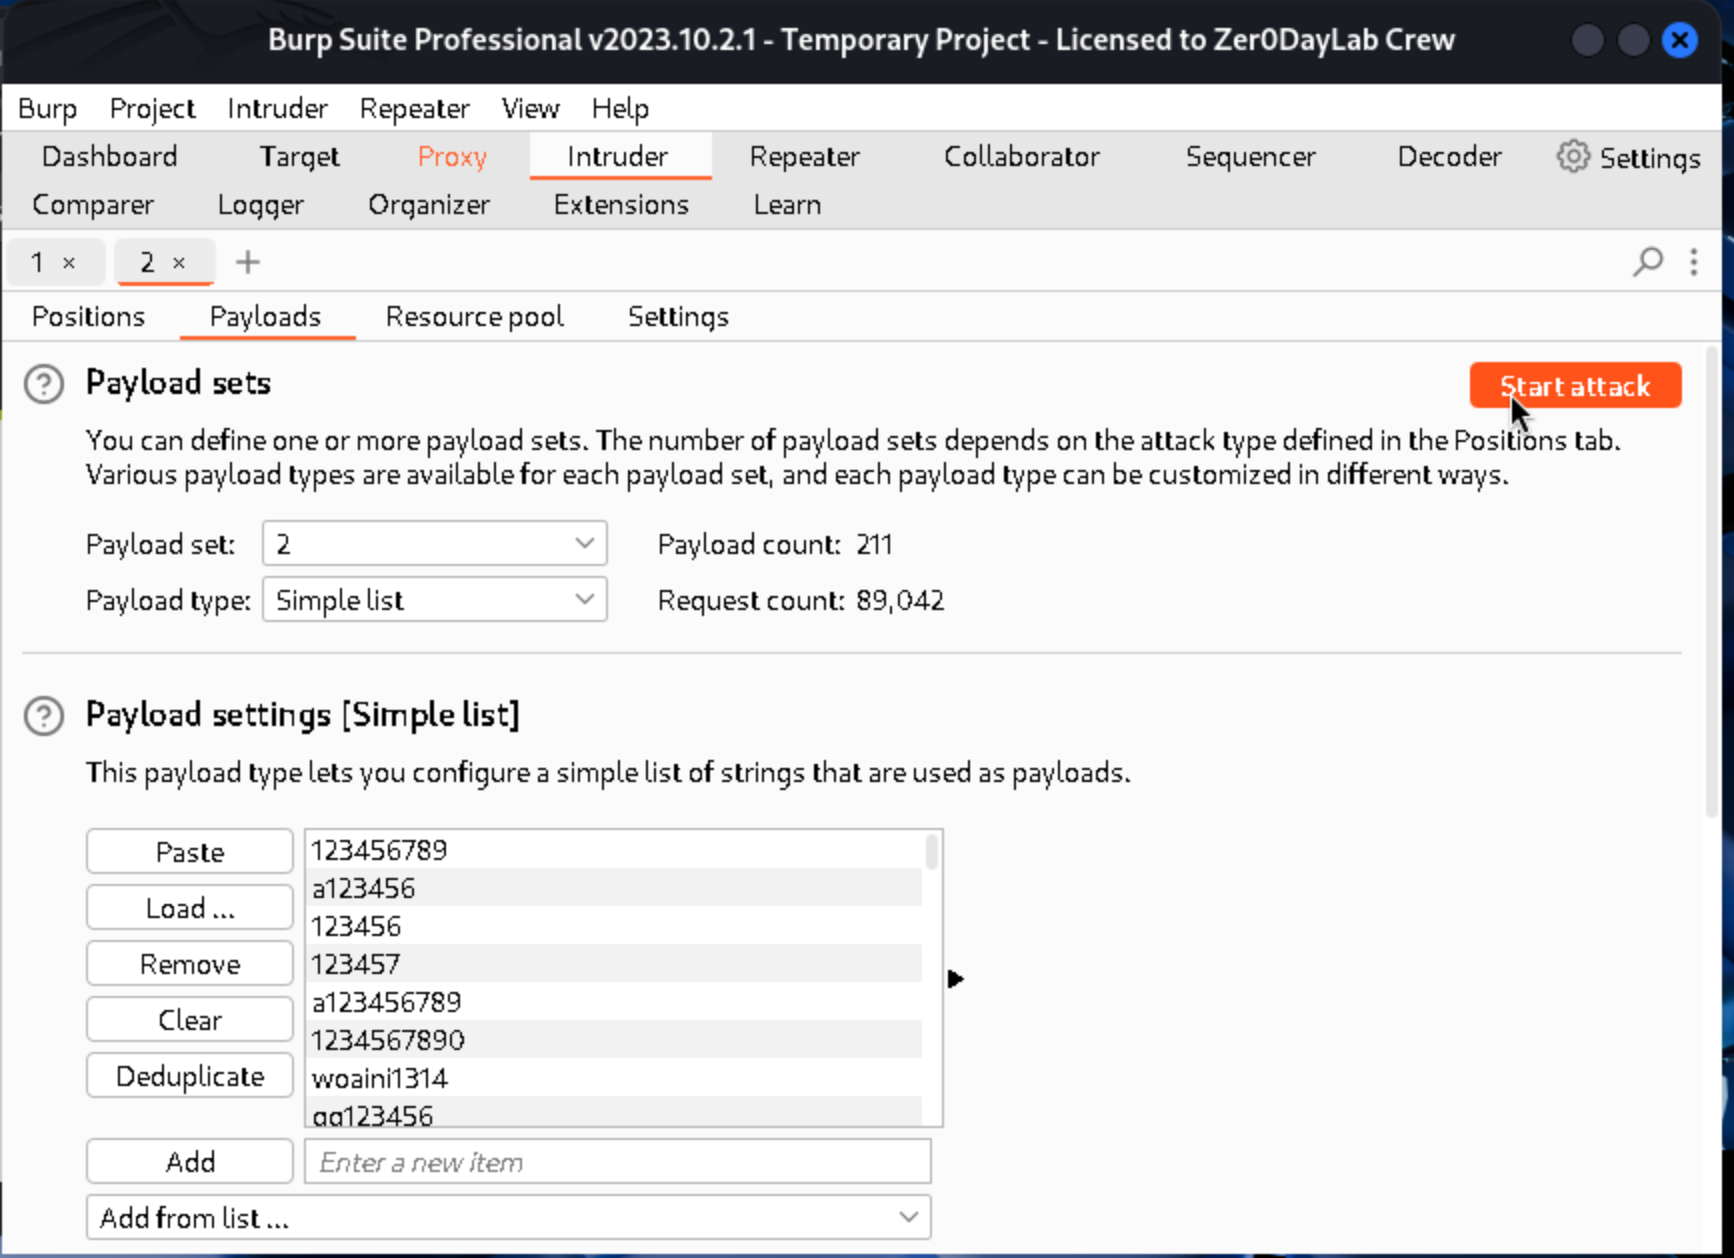This screenshot has width=1734, height=1258.
Task: Click the Remove button
Action: (x=189, y=964)
